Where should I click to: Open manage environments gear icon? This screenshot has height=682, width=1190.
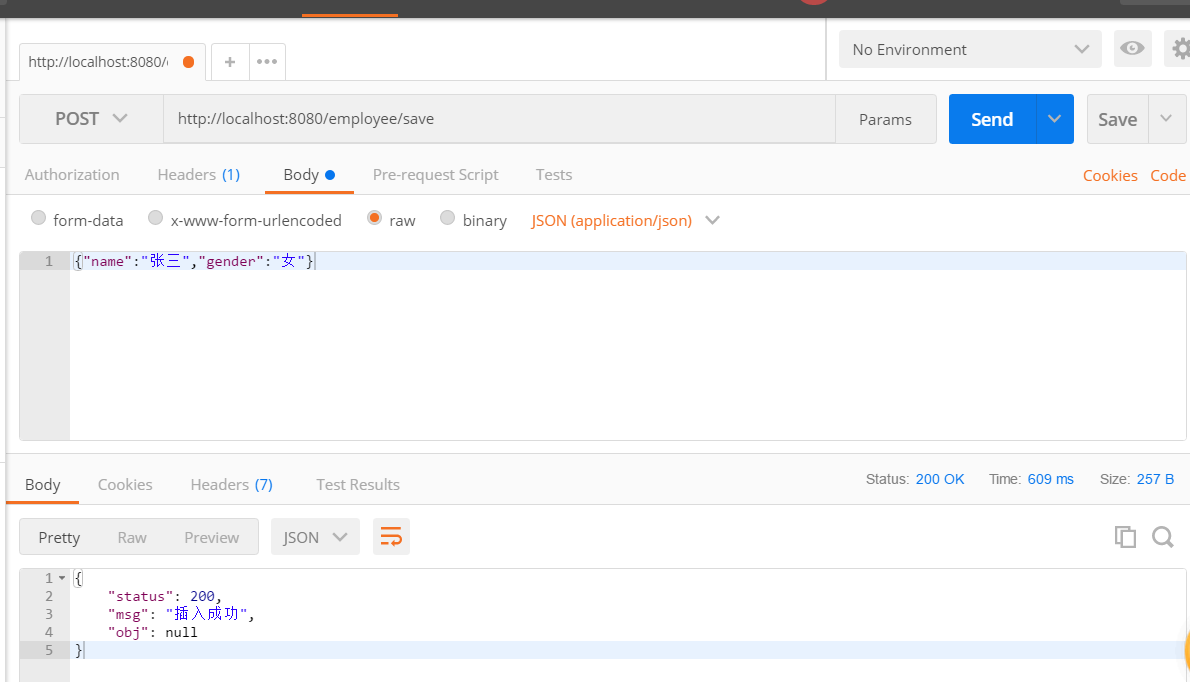click(1180, 49)
